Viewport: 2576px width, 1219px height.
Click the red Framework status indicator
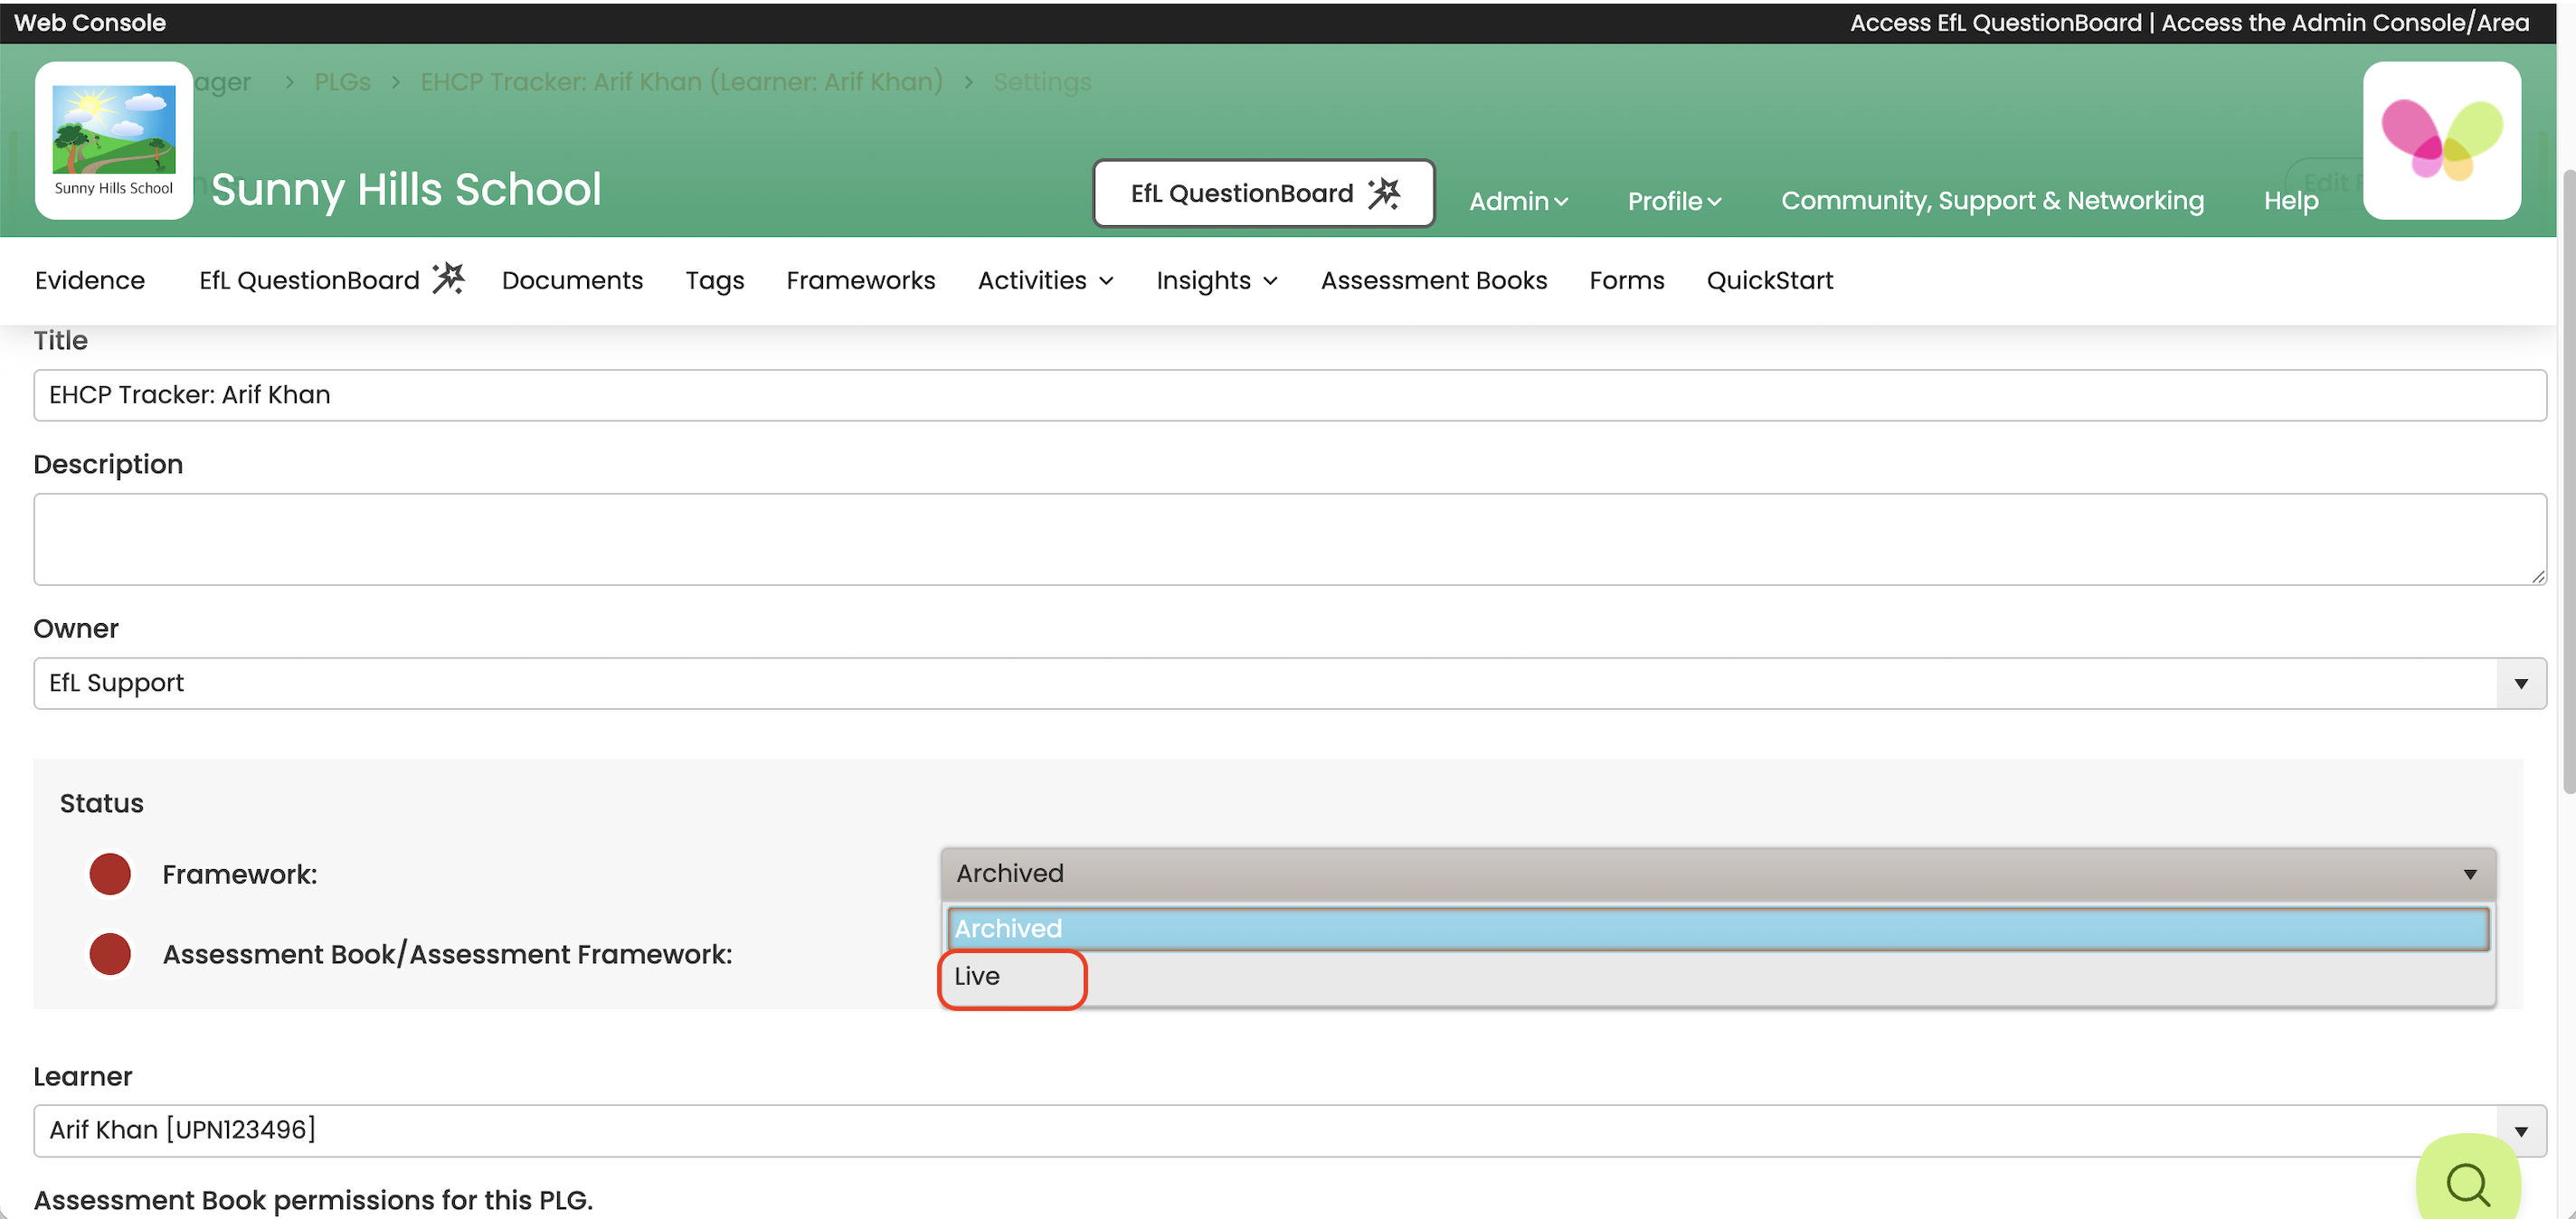click(110, 874)
